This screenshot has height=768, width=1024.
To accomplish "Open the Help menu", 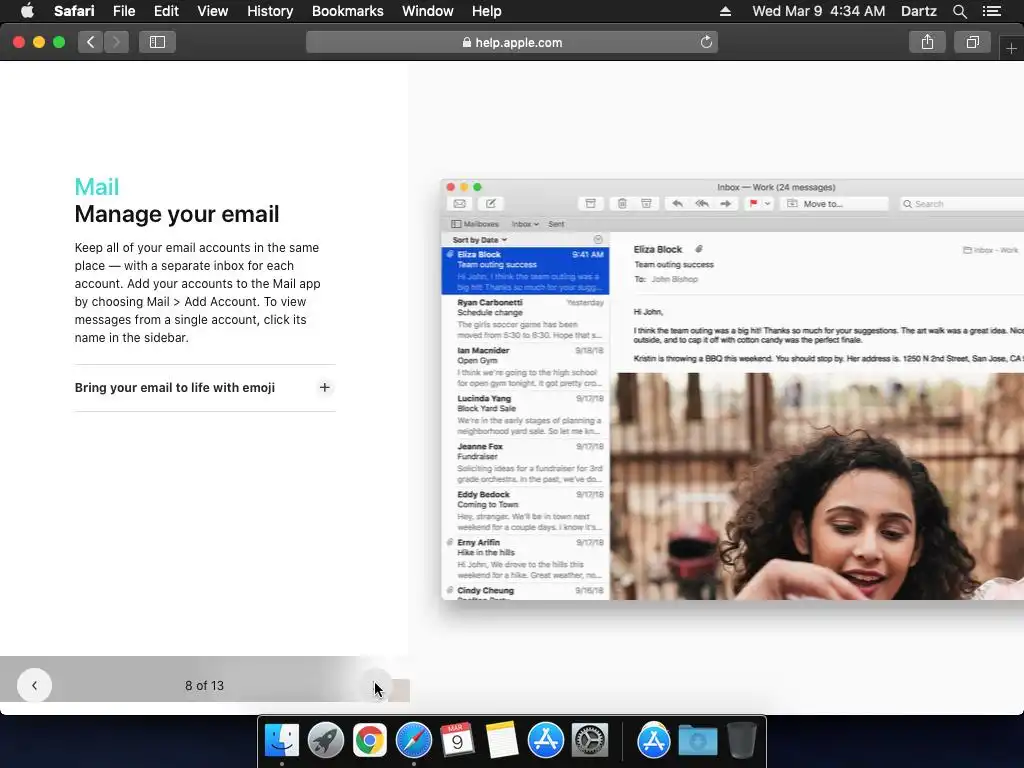I will tap(487, 11).
